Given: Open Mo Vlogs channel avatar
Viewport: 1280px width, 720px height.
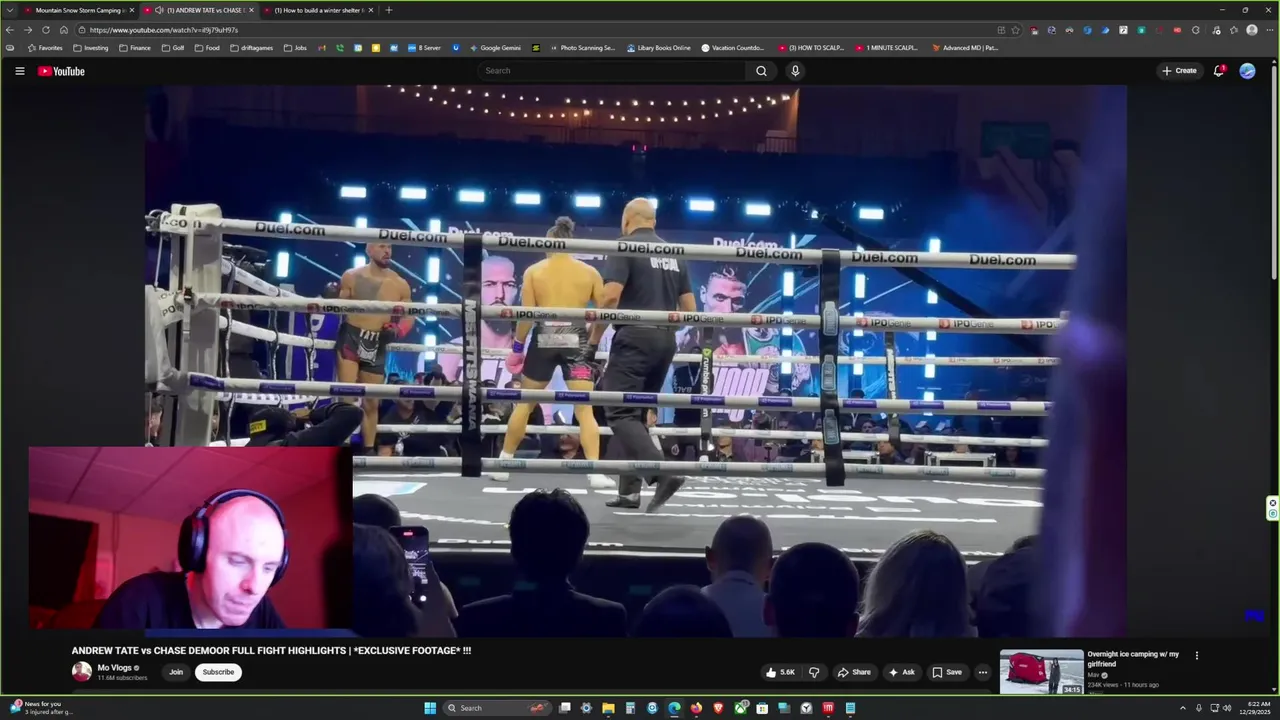Looking at the screenshot, I should click(81, 672).
